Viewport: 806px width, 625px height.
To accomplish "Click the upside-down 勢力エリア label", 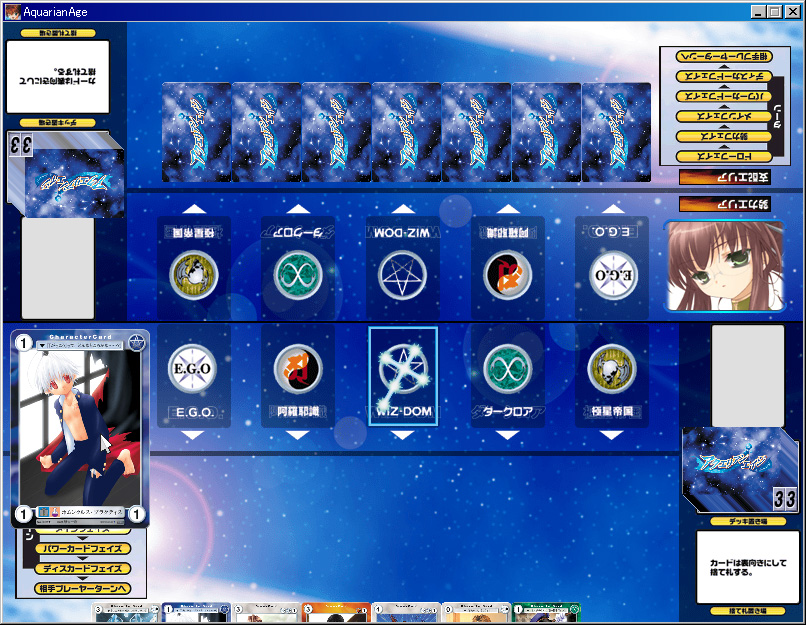I will point(725,204).
